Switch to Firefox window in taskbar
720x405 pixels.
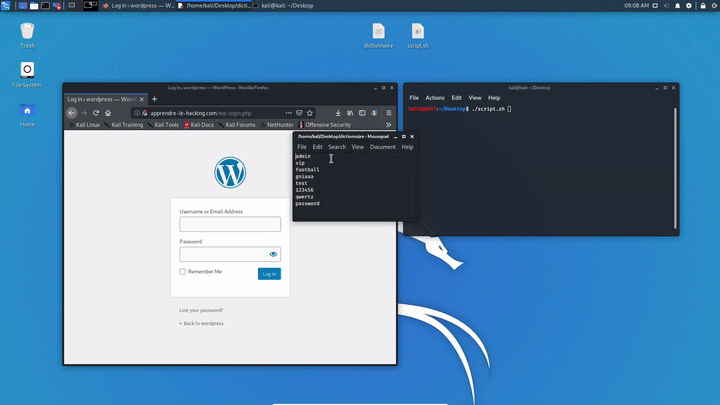point(138,6)
